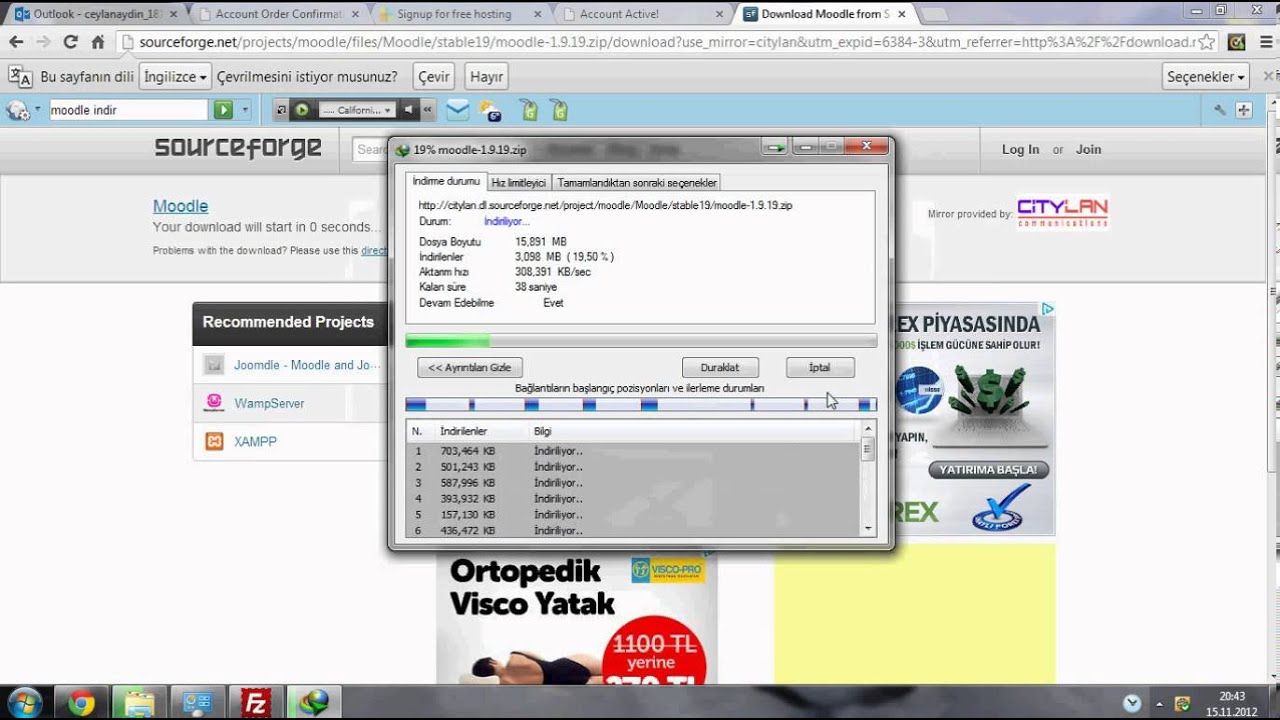Open the mail envelope toolbar icon
Viewport: 1280px width, 720px height.
pyautogui.click(x=458, y=110)
